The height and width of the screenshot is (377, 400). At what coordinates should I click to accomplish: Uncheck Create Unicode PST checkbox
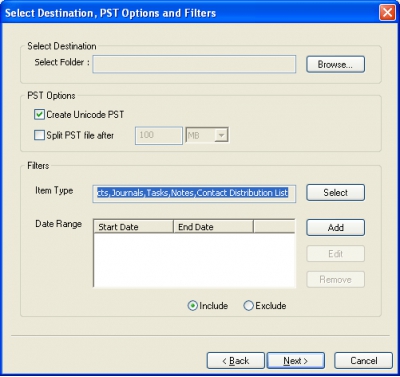click(39, 115)
